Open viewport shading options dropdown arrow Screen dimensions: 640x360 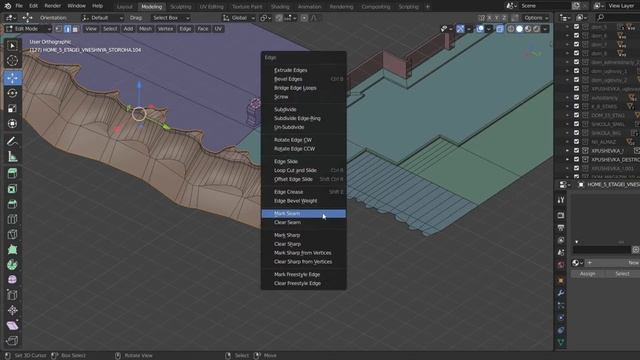[545, 29]
